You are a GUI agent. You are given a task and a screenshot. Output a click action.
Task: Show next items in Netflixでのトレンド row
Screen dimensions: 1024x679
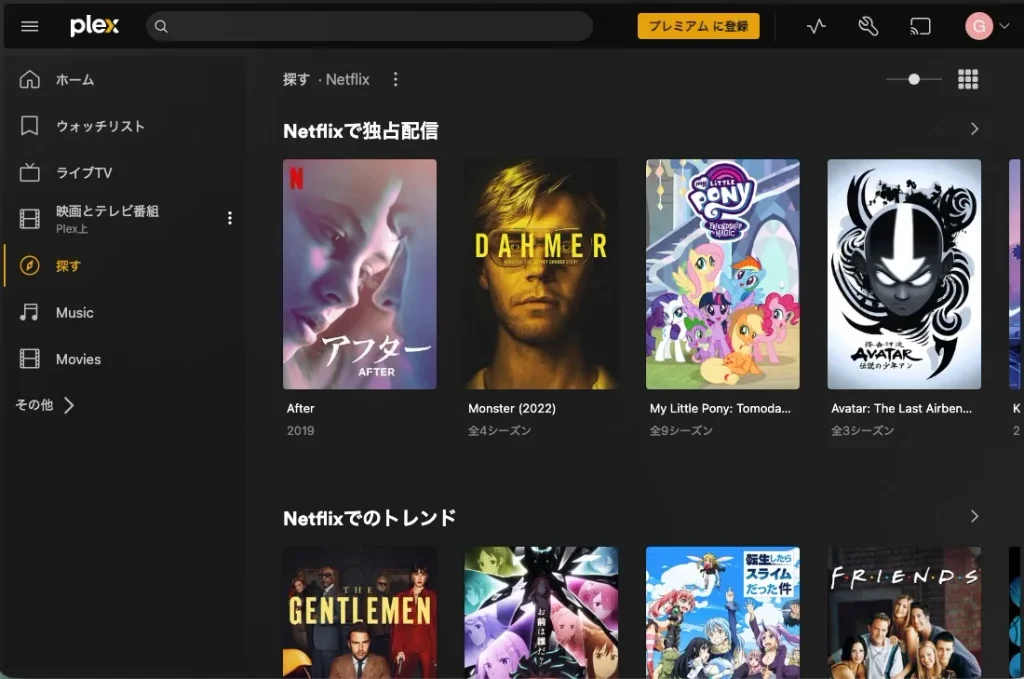974,516
